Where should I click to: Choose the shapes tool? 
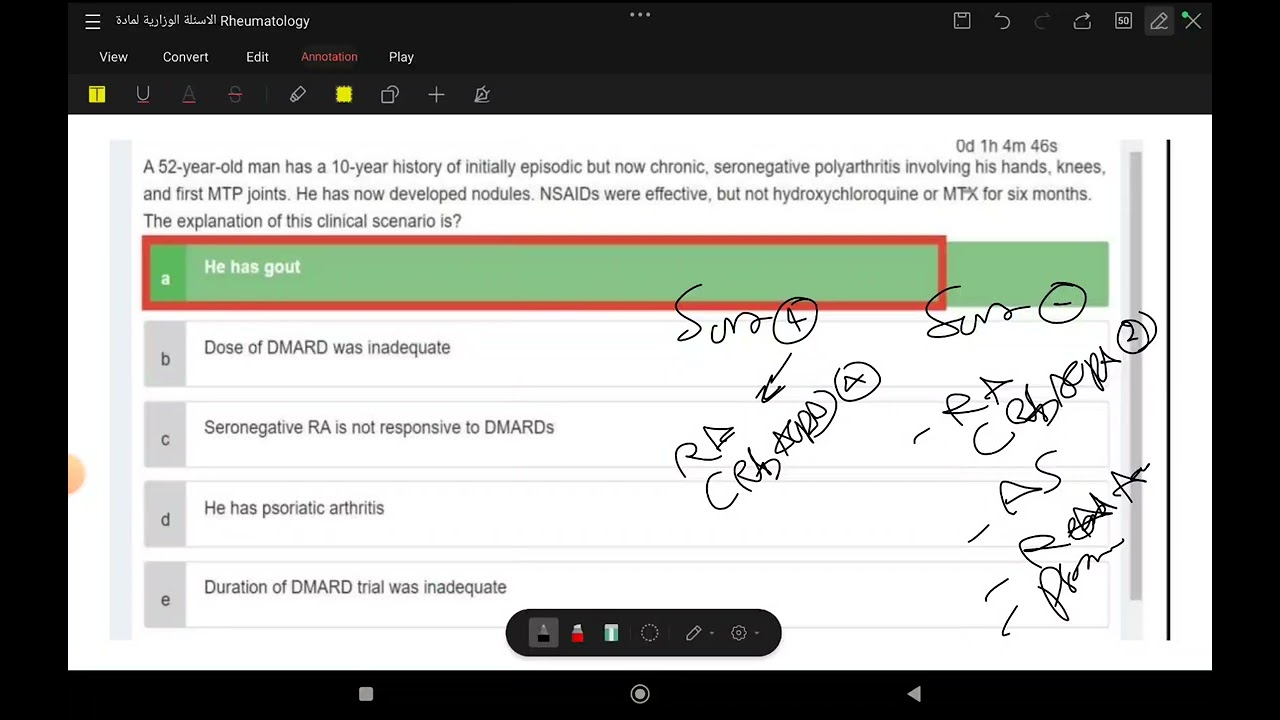click(x=390, y=94)
